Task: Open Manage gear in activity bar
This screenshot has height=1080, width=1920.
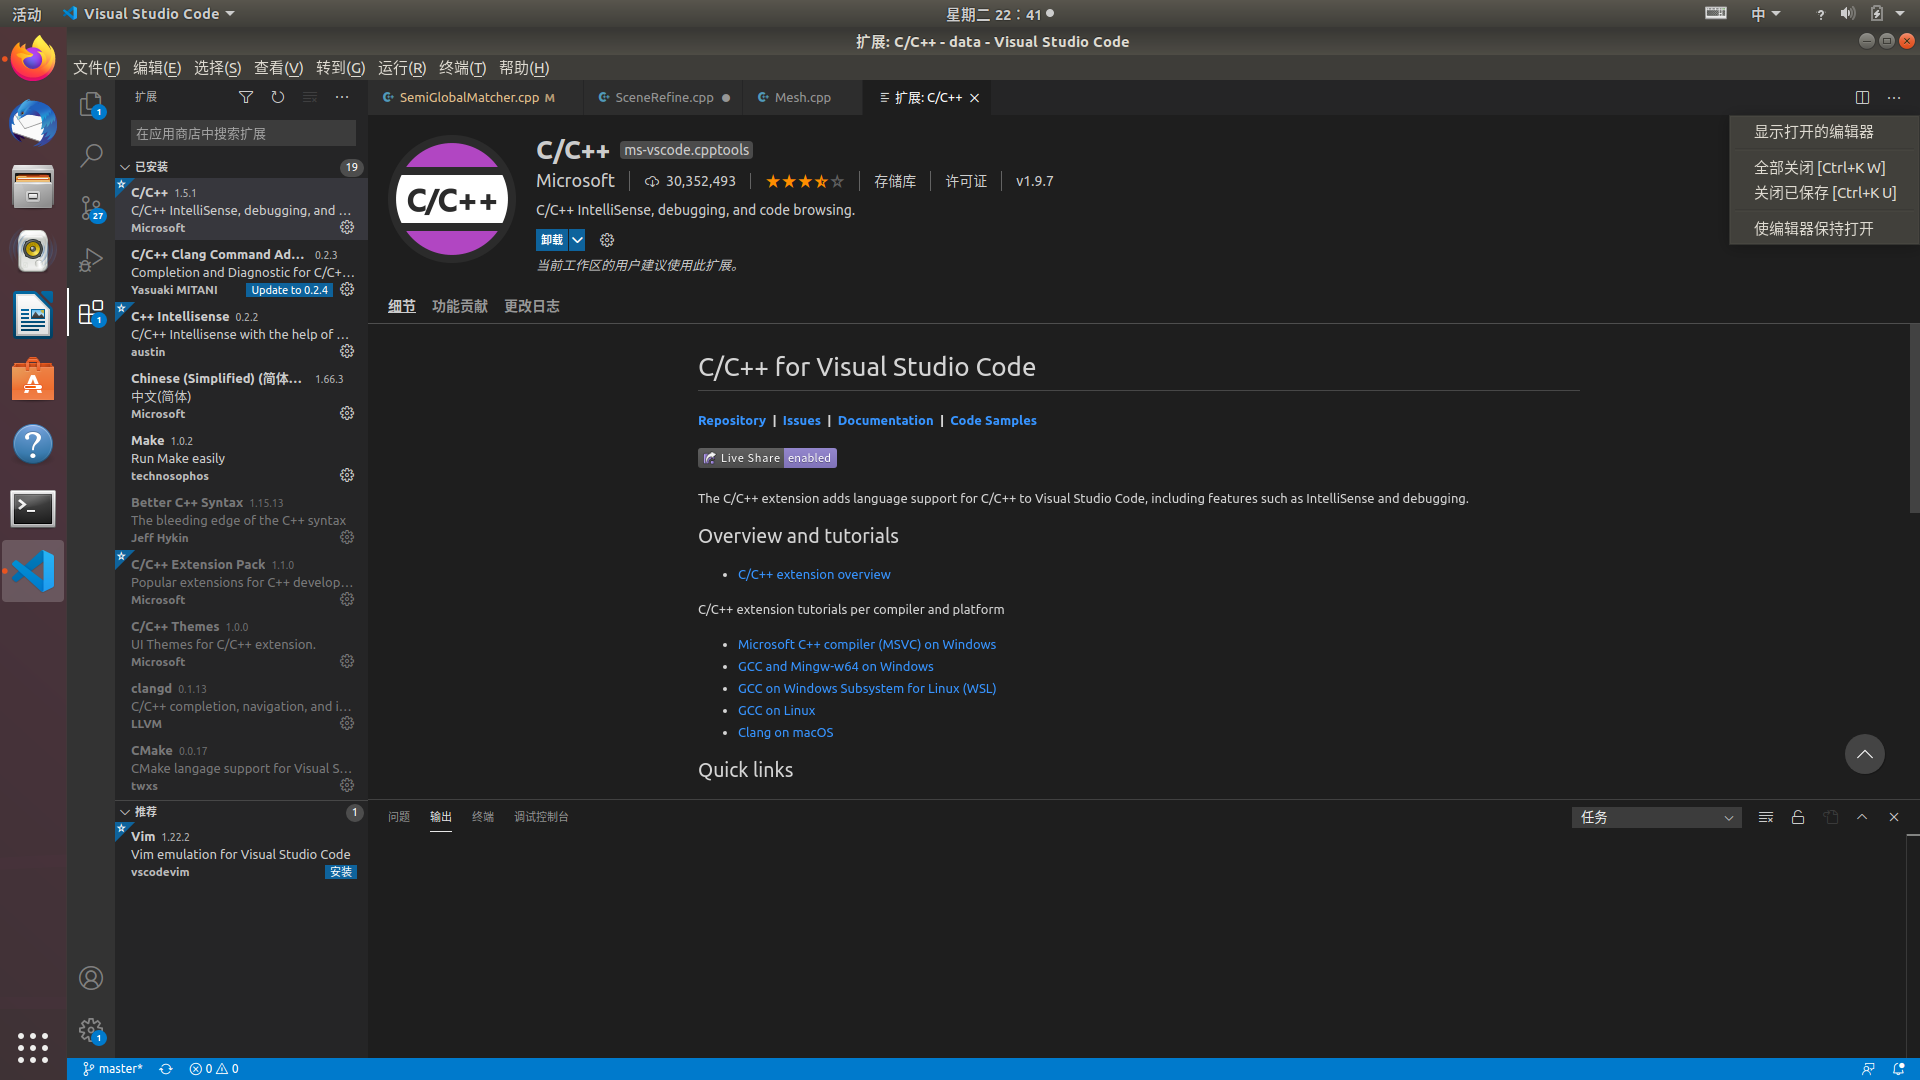Action: pos(91,1030)
